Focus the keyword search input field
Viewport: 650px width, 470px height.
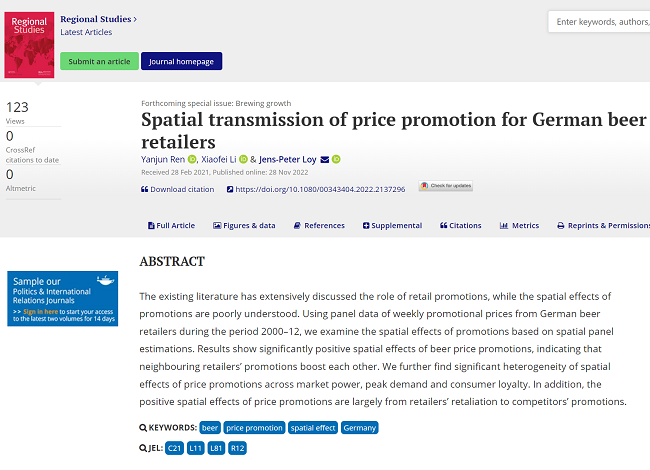point(600,21)
